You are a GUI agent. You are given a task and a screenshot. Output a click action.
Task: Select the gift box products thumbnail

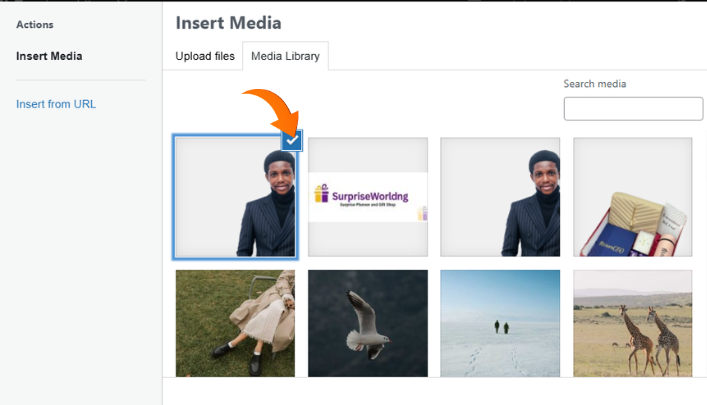[x=632, y=198]
